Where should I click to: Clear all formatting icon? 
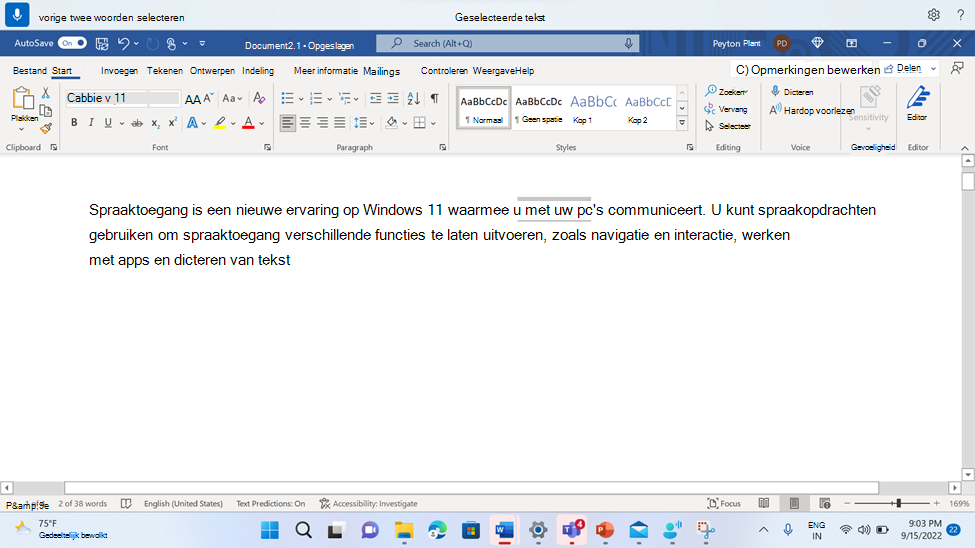pos(259,98)
